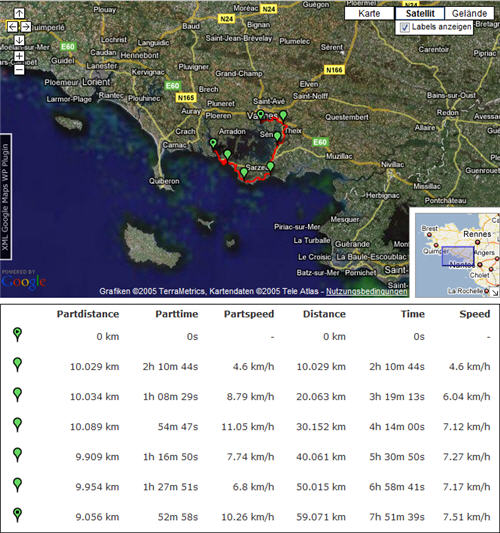
Task: Click the blue rectangle in overview map
Action: (458, 256)
